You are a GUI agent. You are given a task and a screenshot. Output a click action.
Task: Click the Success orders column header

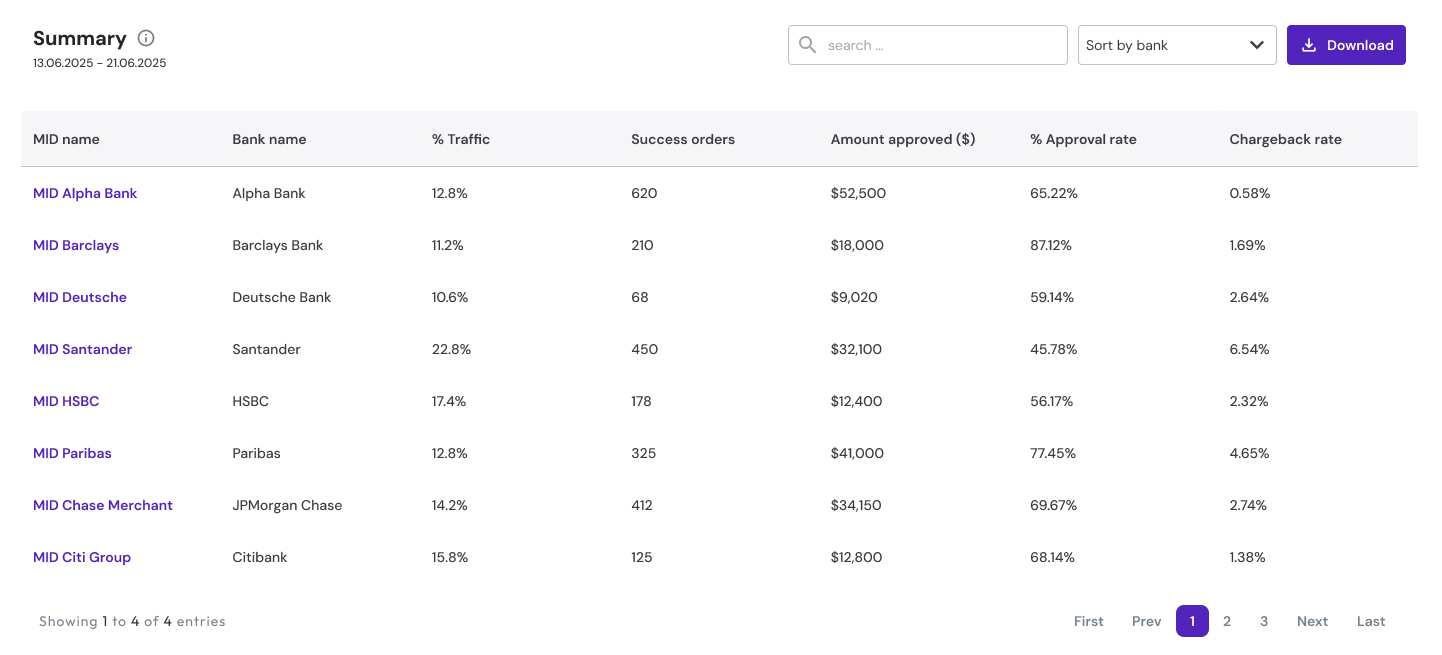[x=683, y=139]
